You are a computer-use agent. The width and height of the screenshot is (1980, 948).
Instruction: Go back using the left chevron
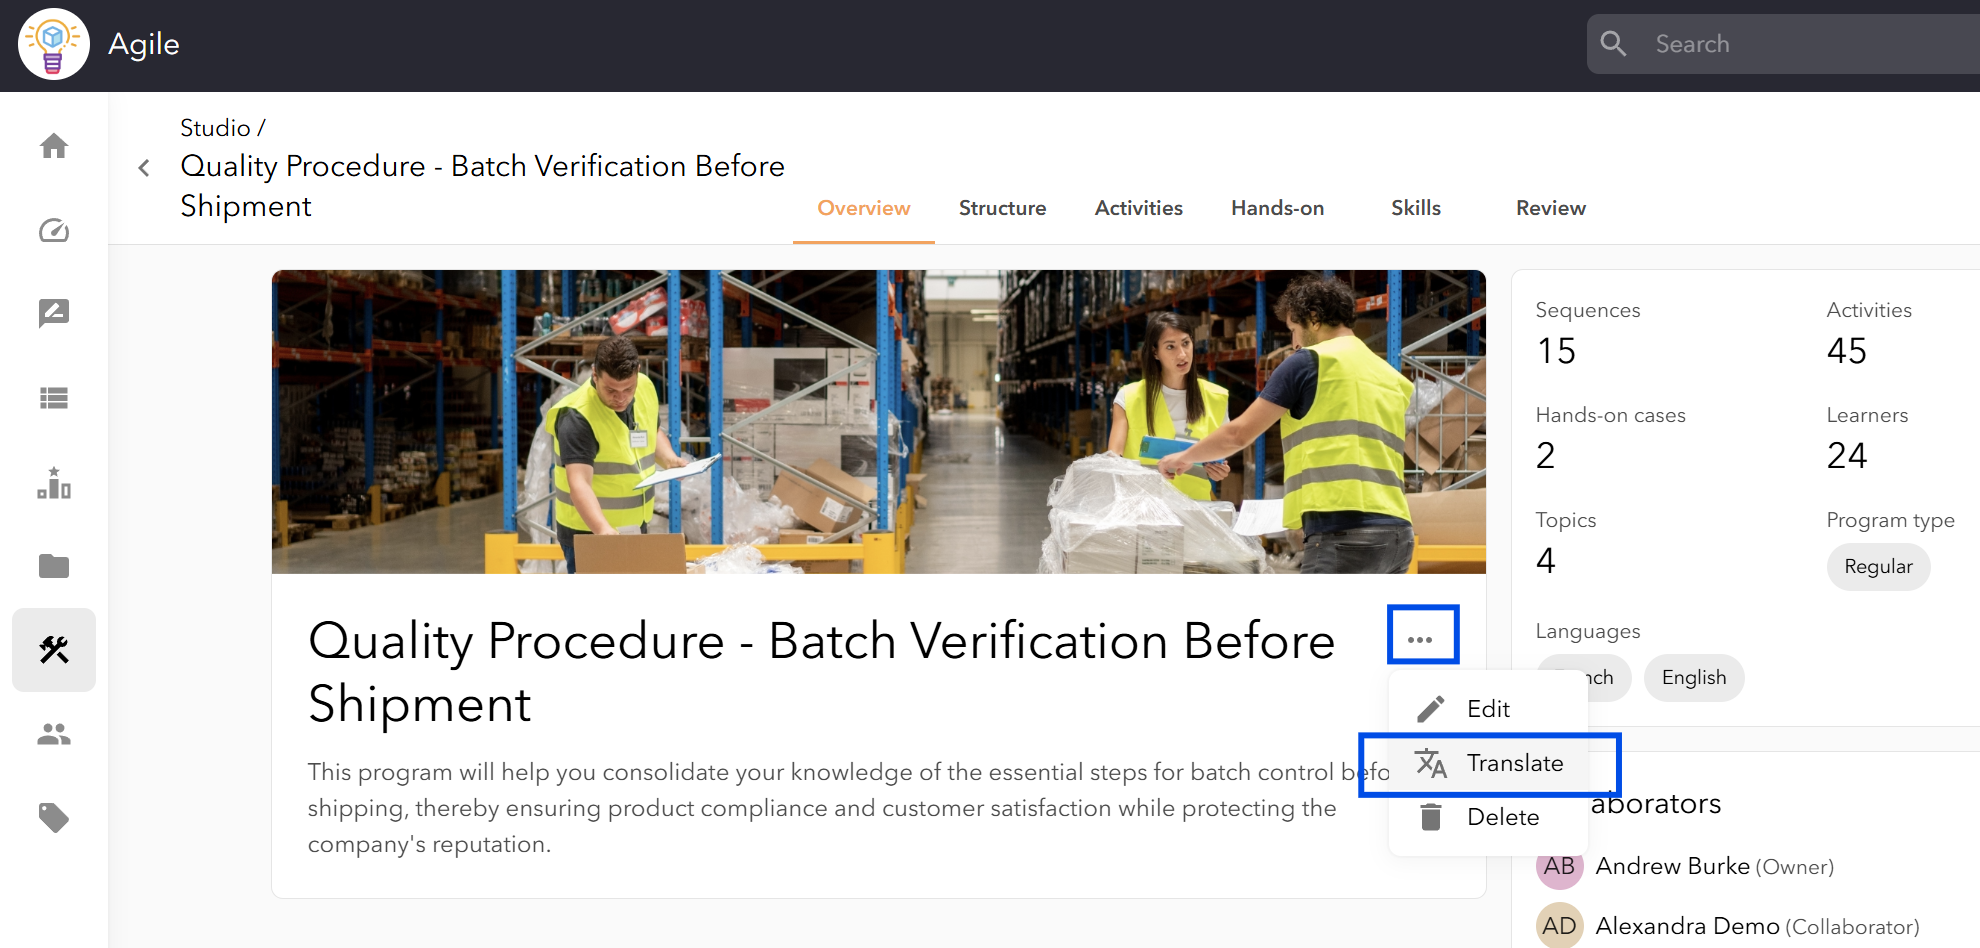pyautogui.click(x=144, y=167)
